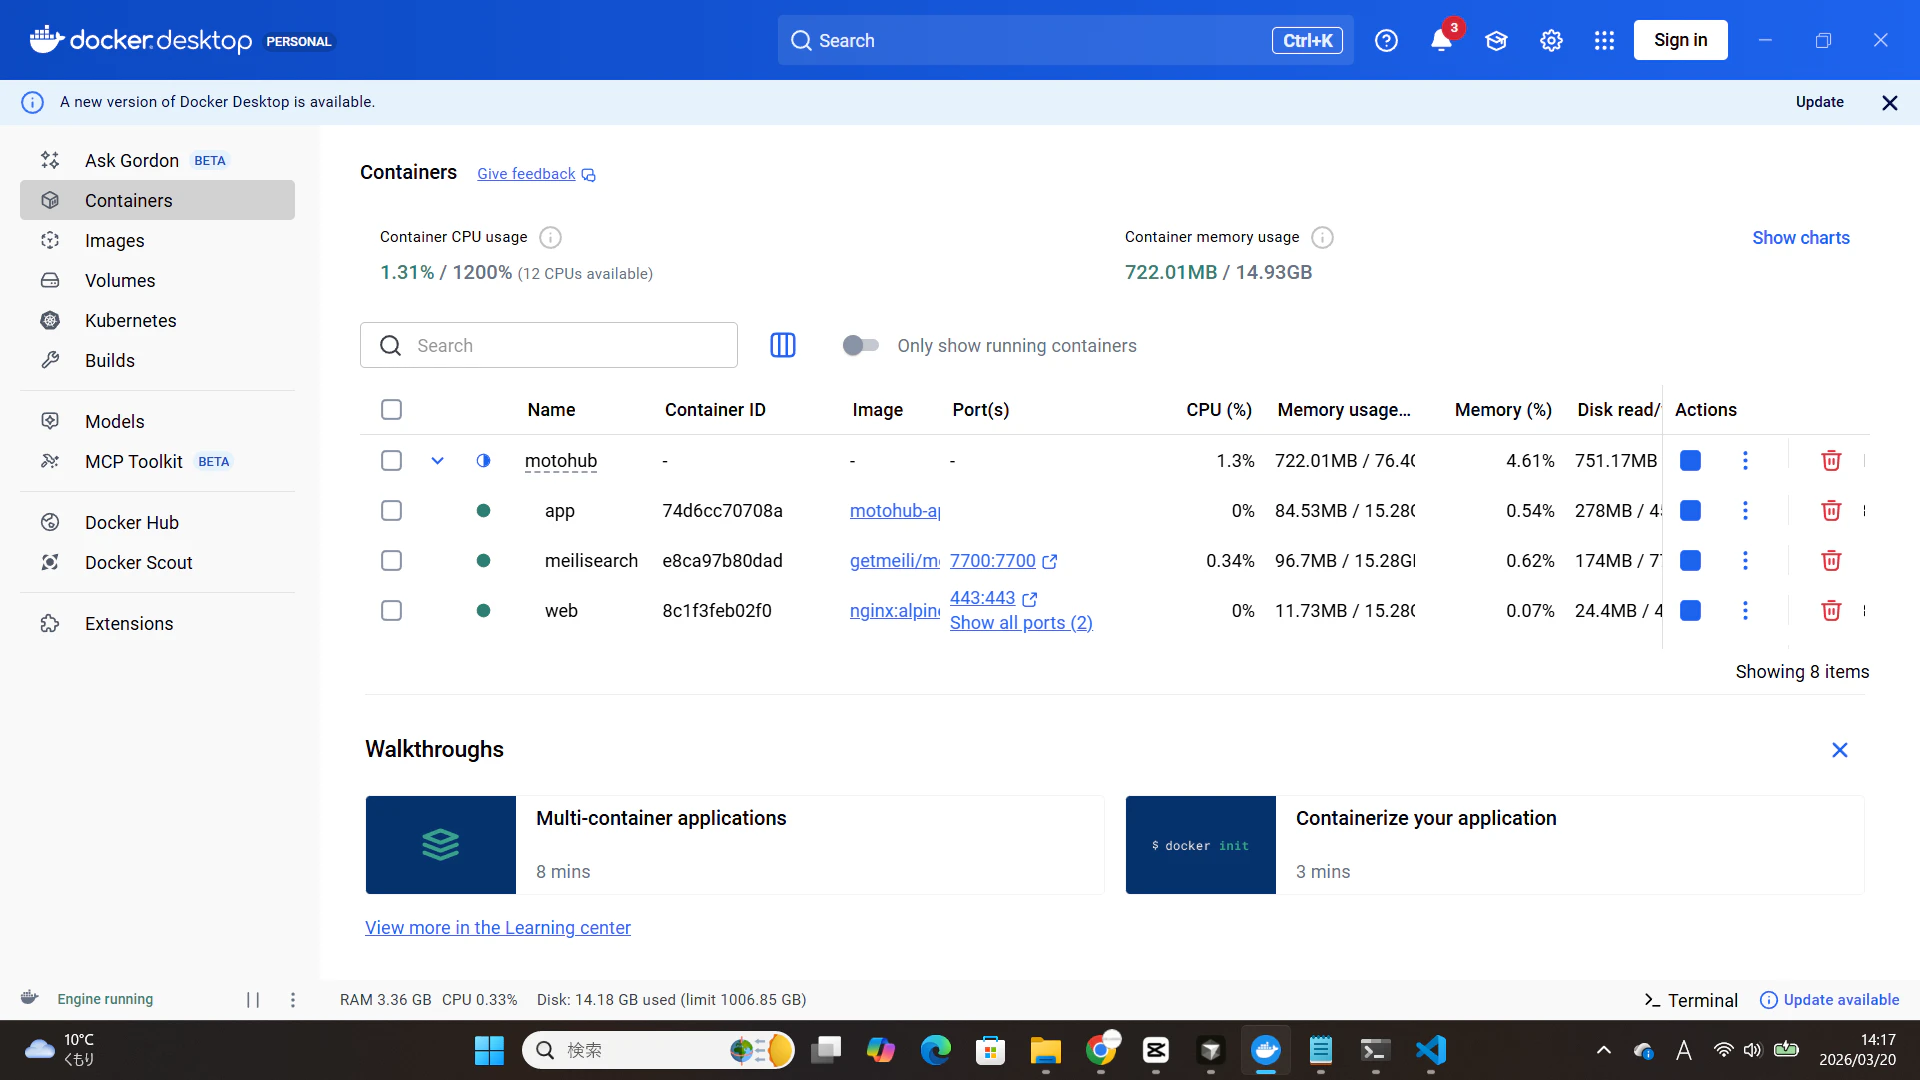Open Visual Studio Code from taskbar
The width and height of the screenshot is (1920, 1080).
1431,1050
